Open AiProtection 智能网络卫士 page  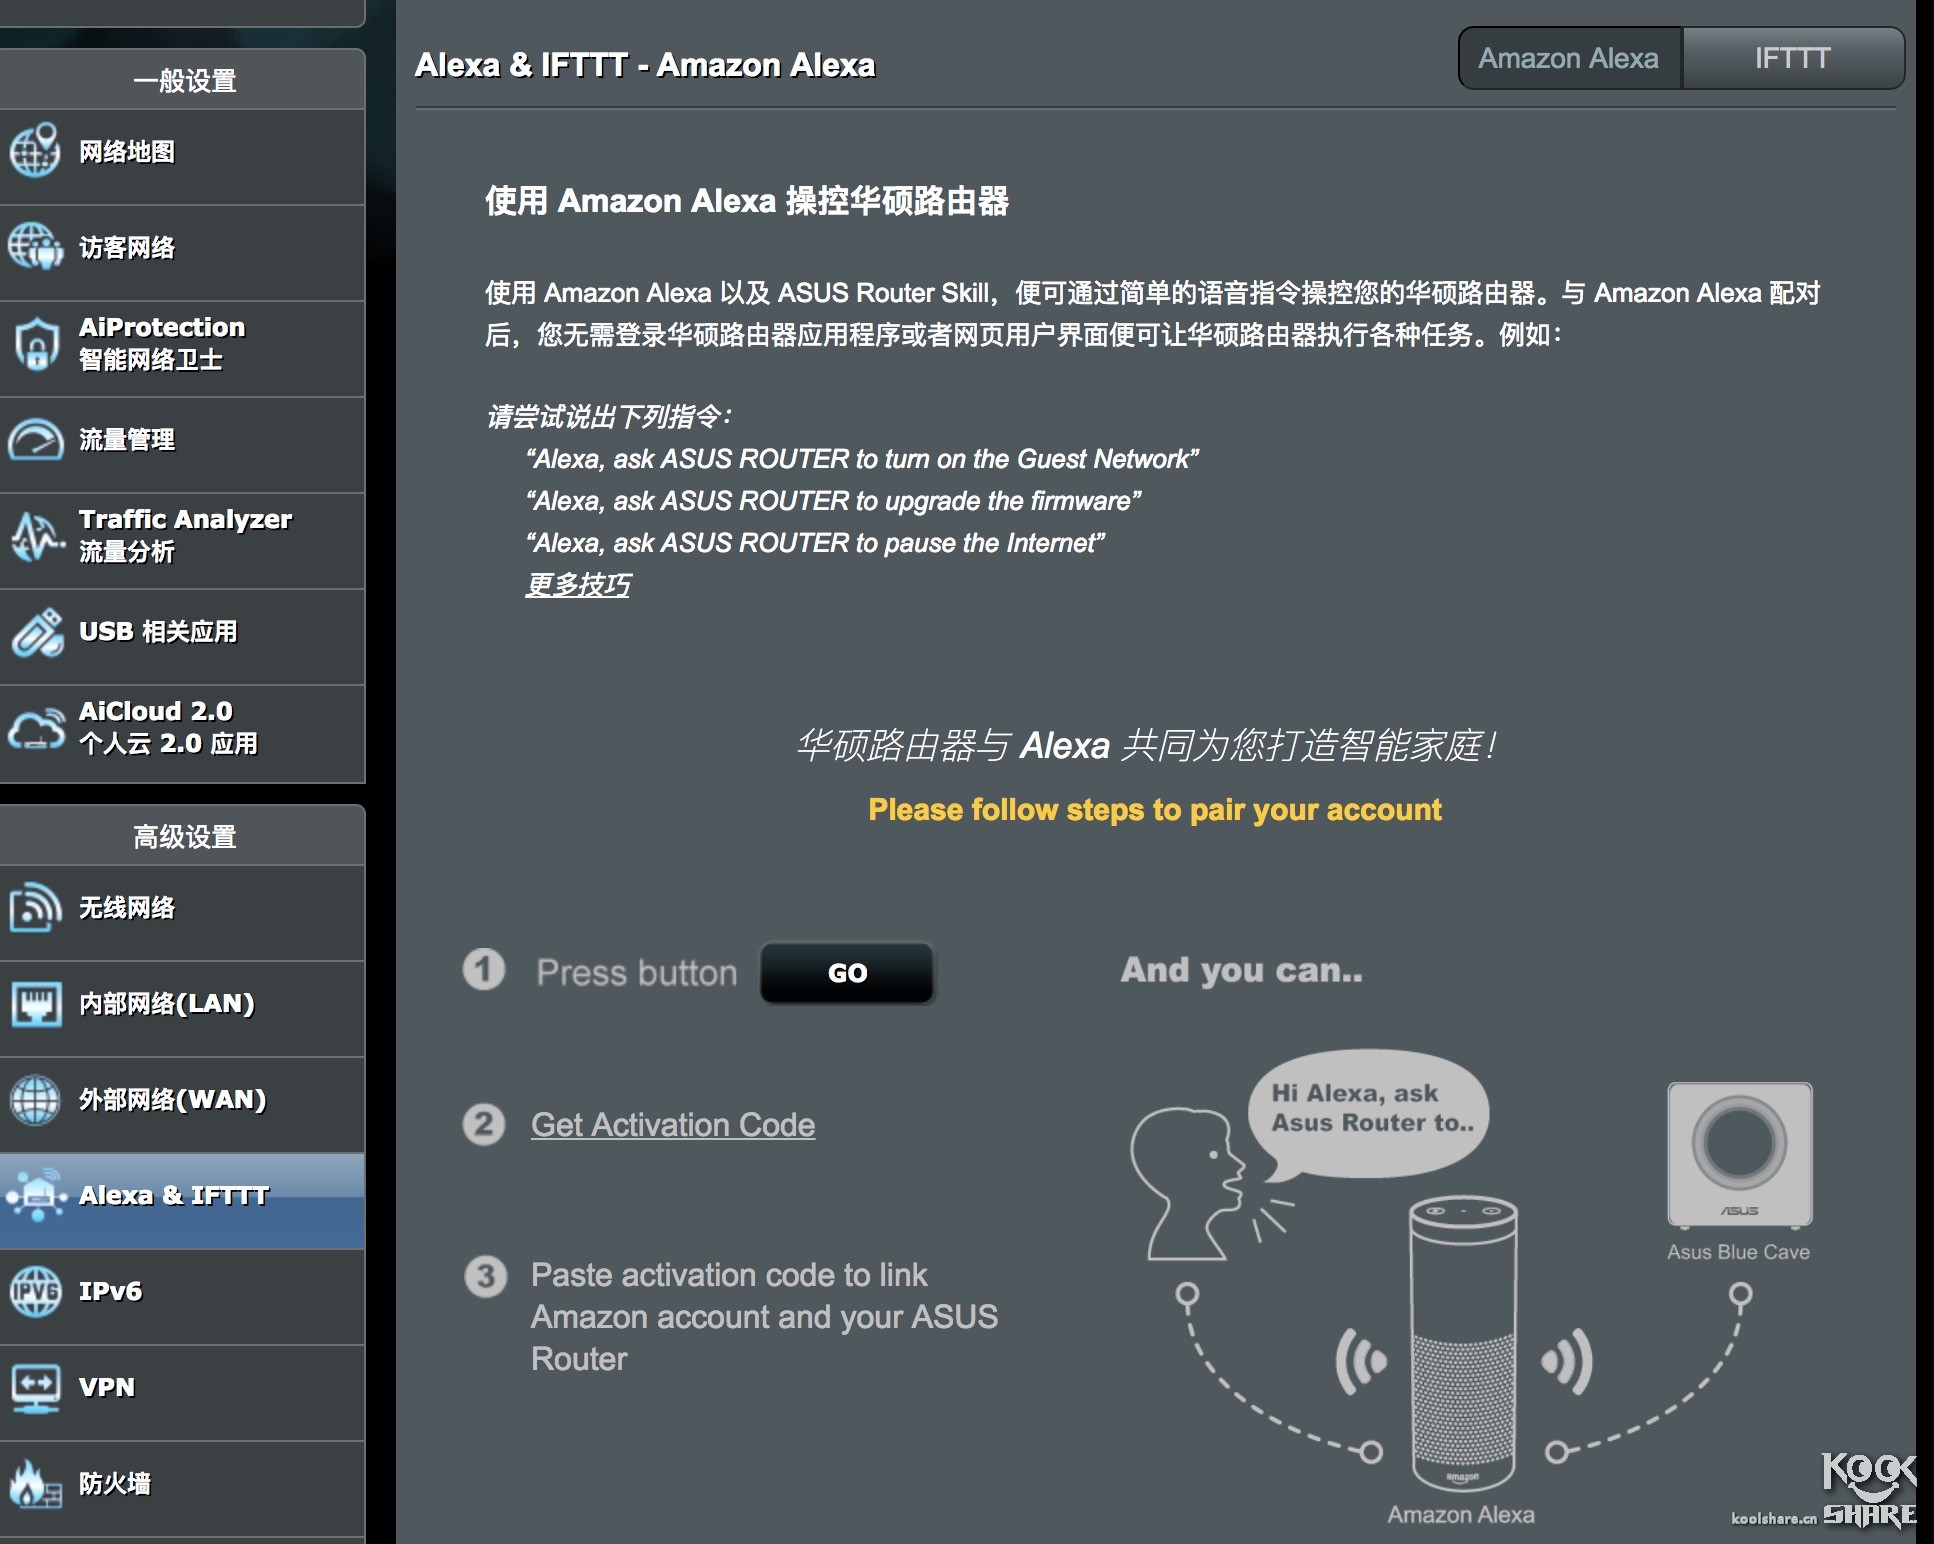tap(182, 349)
